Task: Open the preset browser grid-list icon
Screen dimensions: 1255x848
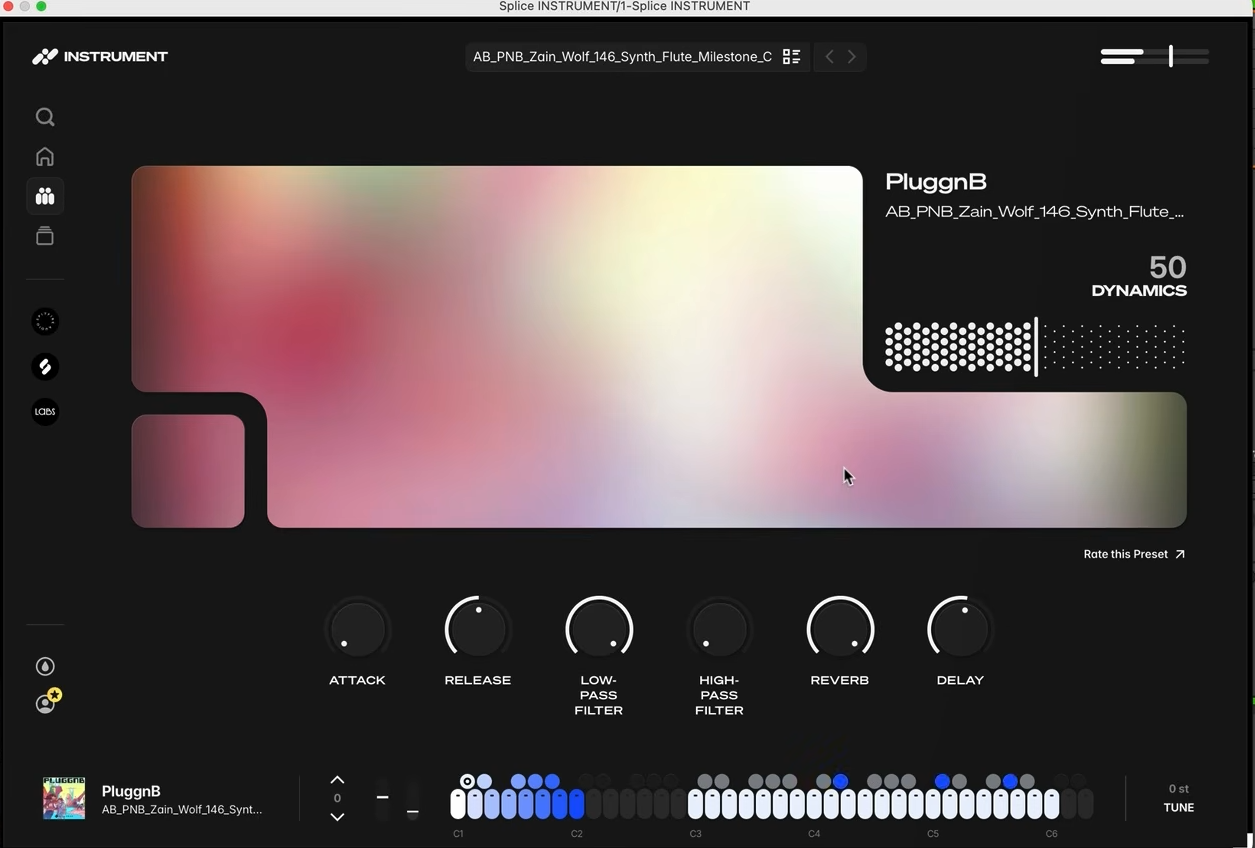Action: (x=791, y=57)
